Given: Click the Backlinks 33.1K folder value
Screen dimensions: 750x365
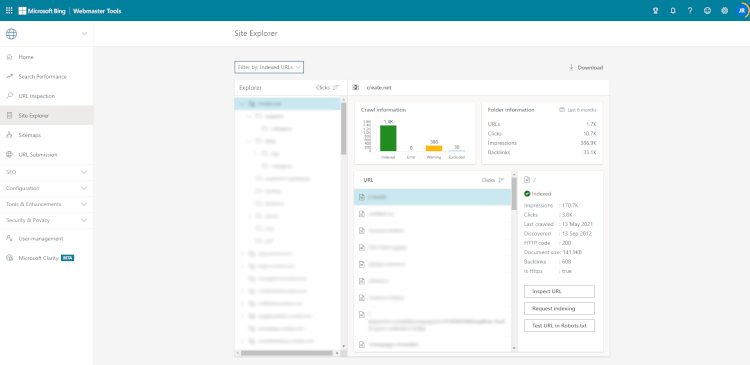Looking at the screenshot, I should pyautogui.click(x=590, y=152).
